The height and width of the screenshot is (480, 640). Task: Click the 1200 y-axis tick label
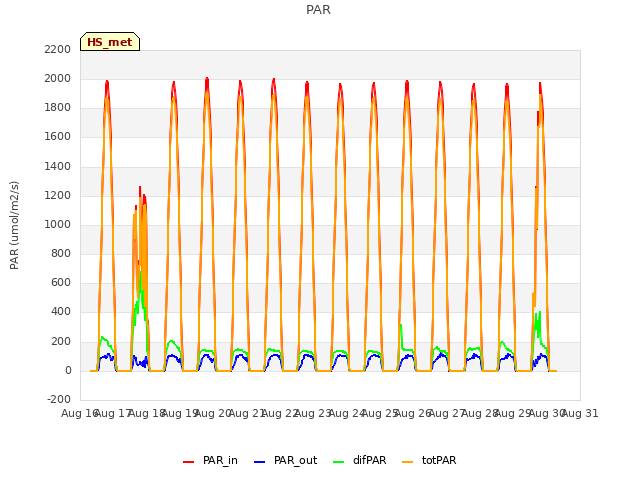click(58, 195)
